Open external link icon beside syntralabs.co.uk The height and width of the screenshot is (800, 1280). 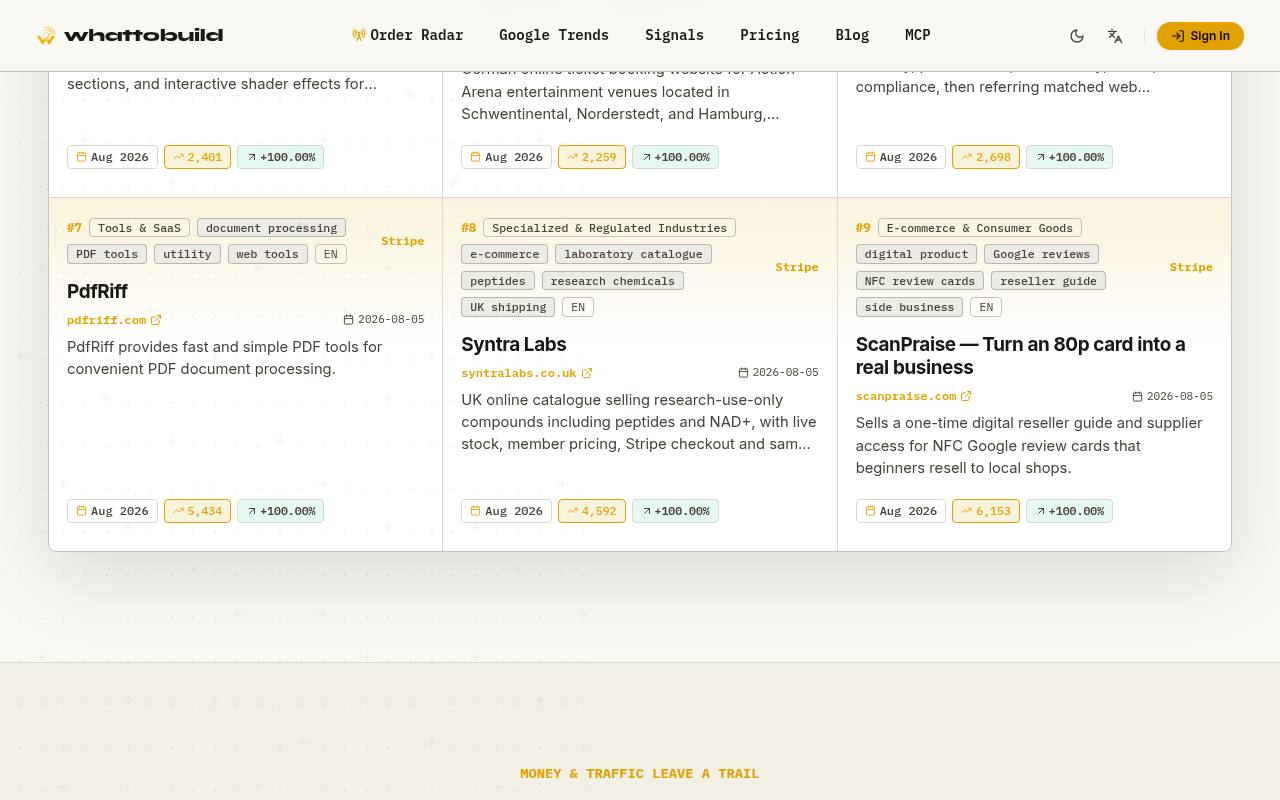coord(587,373)
